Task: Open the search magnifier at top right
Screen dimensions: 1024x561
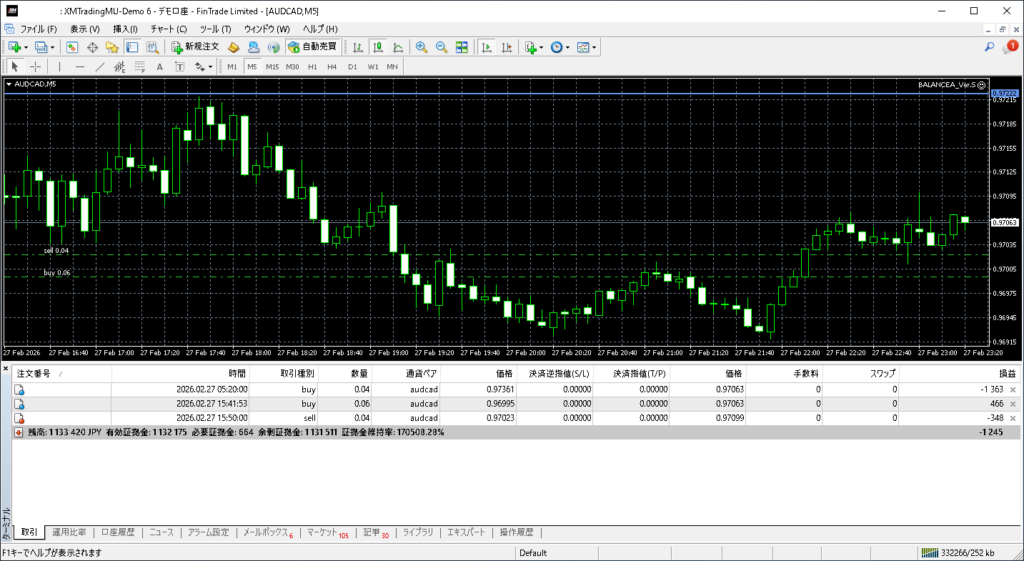Action: [x=989, y=47]
